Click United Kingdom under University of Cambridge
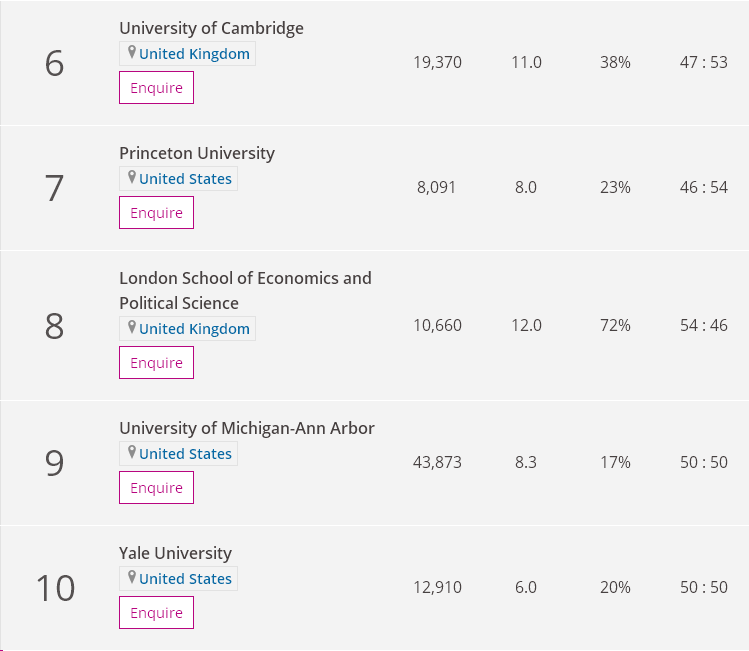The image size is (749, 651). click(194, 54)
